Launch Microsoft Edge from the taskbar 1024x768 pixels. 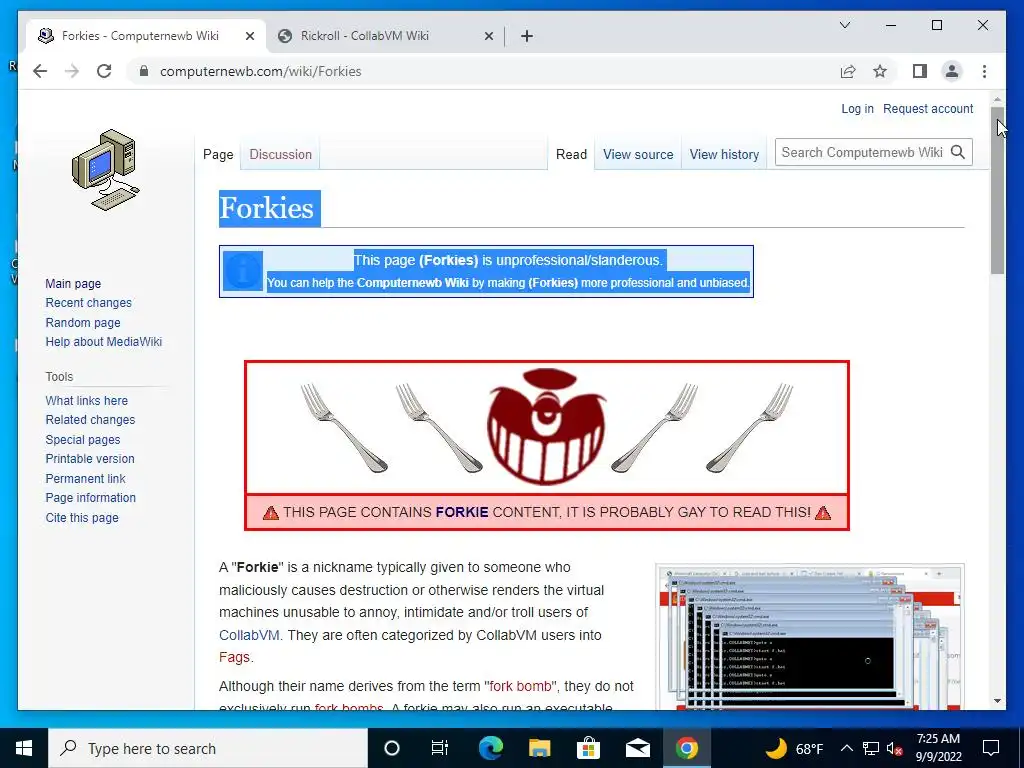pos(490,748)
